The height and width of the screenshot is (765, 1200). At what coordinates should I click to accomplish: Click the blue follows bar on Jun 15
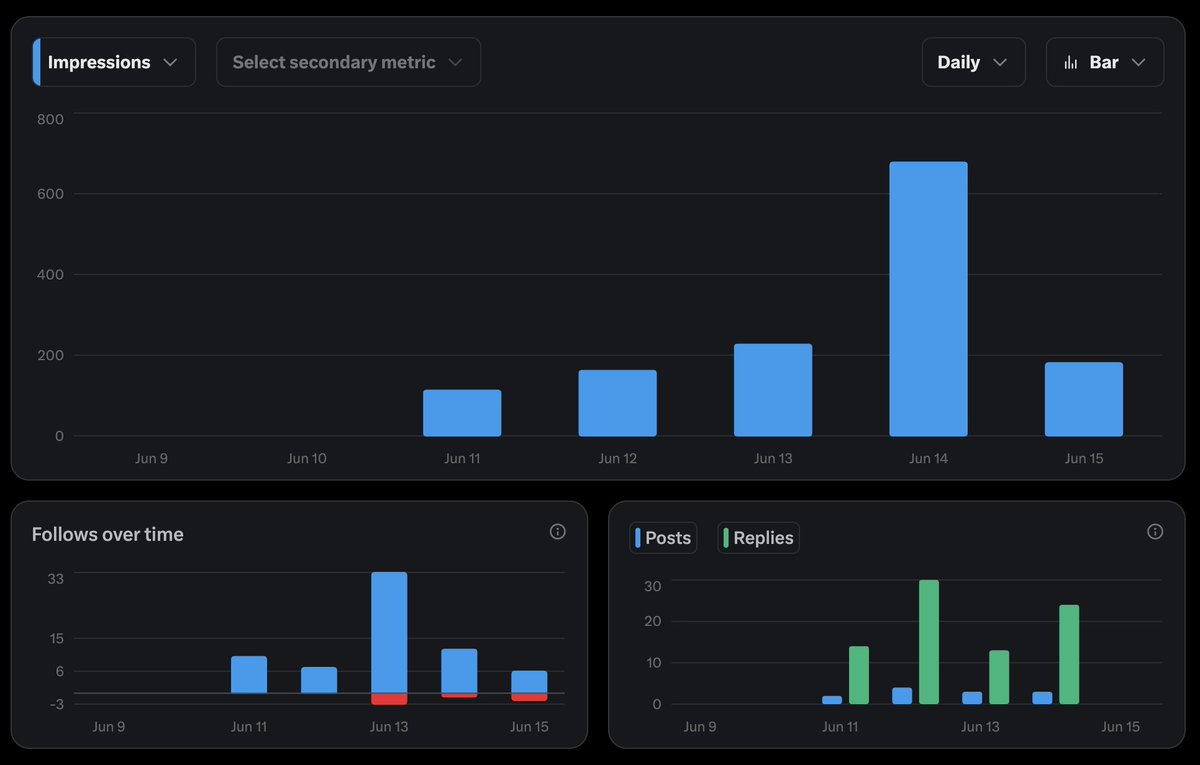(529, 682)
